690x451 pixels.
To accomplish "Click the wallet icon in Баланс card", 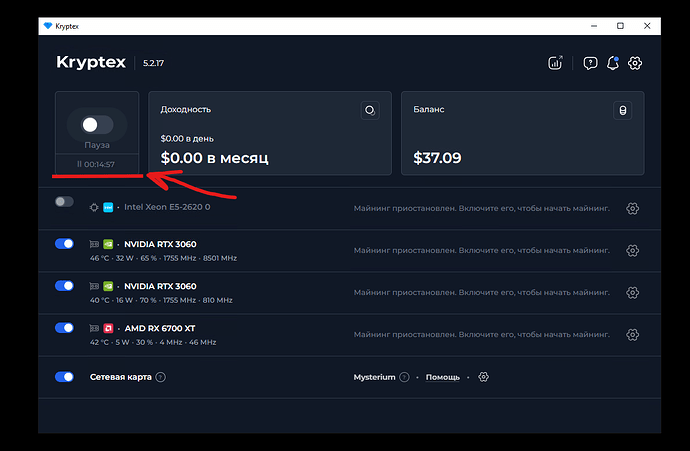I will pos(622,110).
